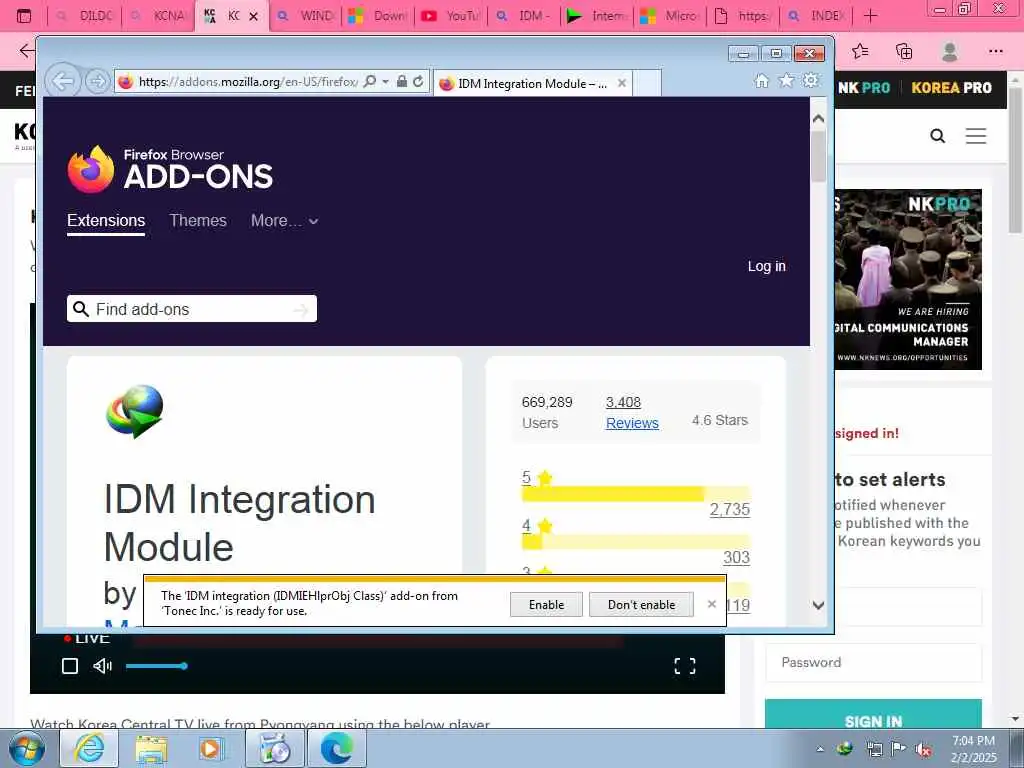Click the 303 four-star count link

pos(736,557)
